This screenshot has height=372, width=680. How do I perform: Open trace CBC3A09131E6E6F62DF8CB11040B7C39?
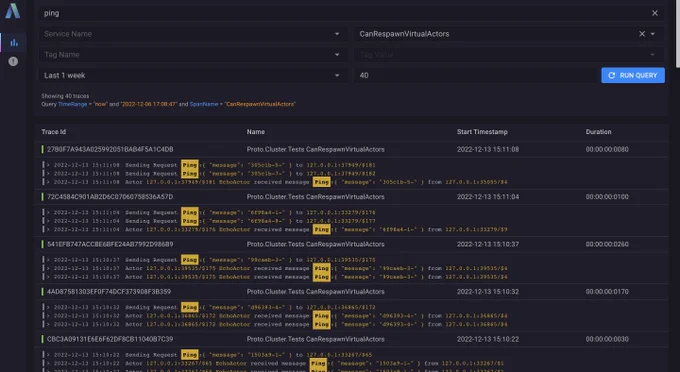point(110,339)
